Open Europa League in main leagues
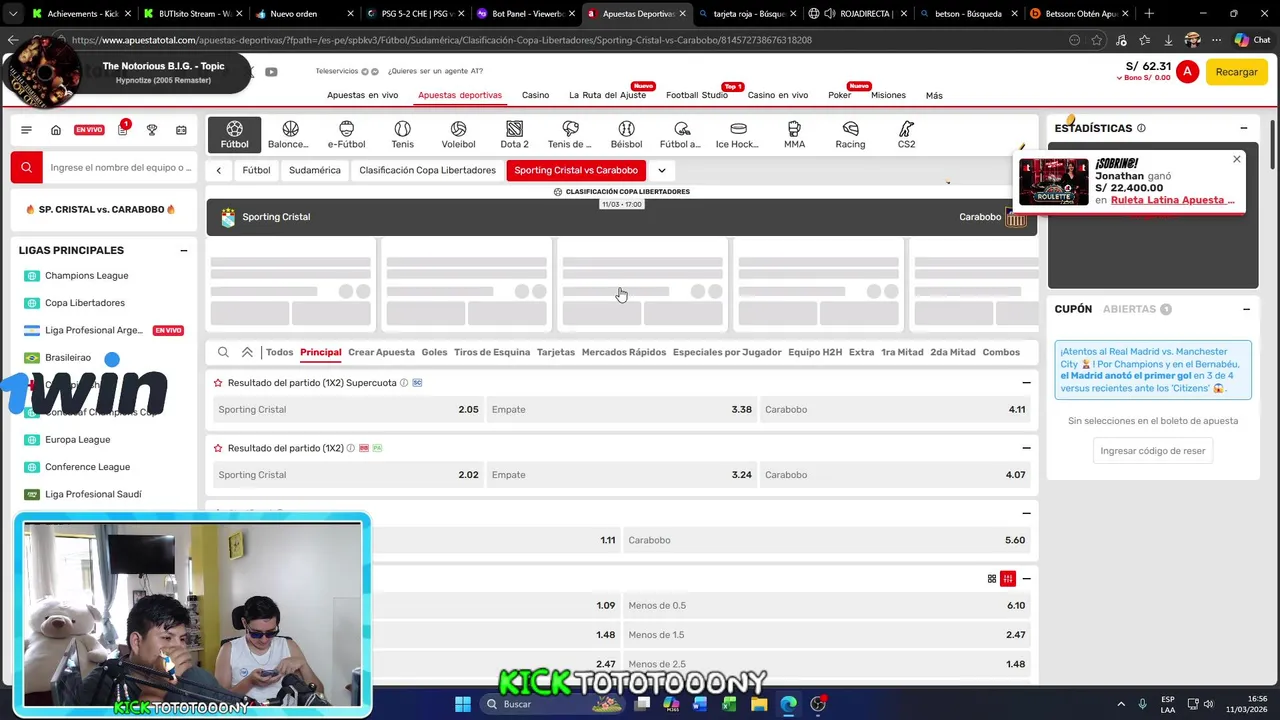 point(77,440)
